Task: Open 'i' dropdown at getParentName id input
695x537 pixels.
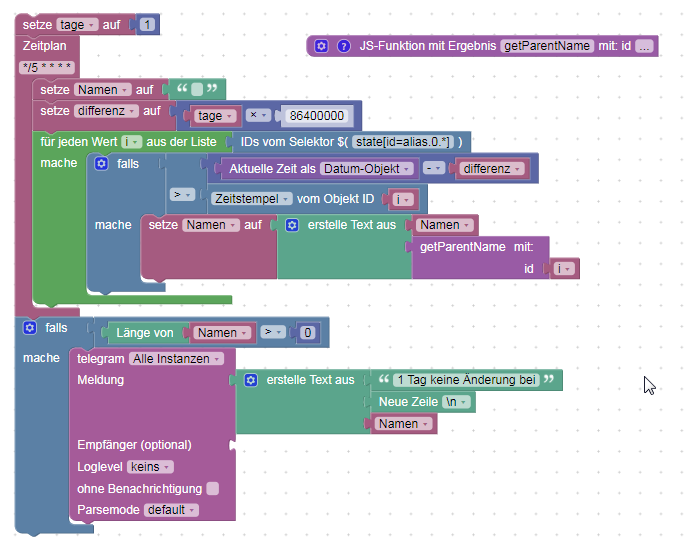Action: coord(564,269)
